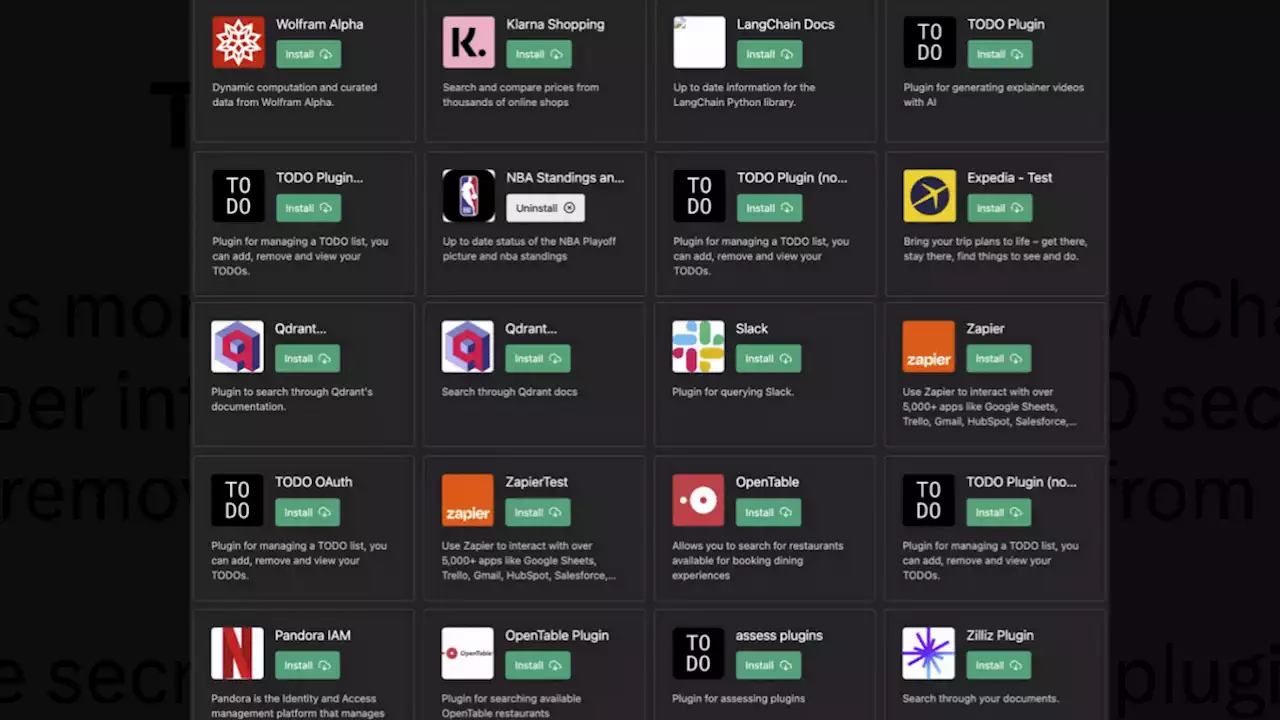Click the Zilliz Plugin starburst logo
Image resolution: width=1280 pixels, height=720 pixels.
928,654
